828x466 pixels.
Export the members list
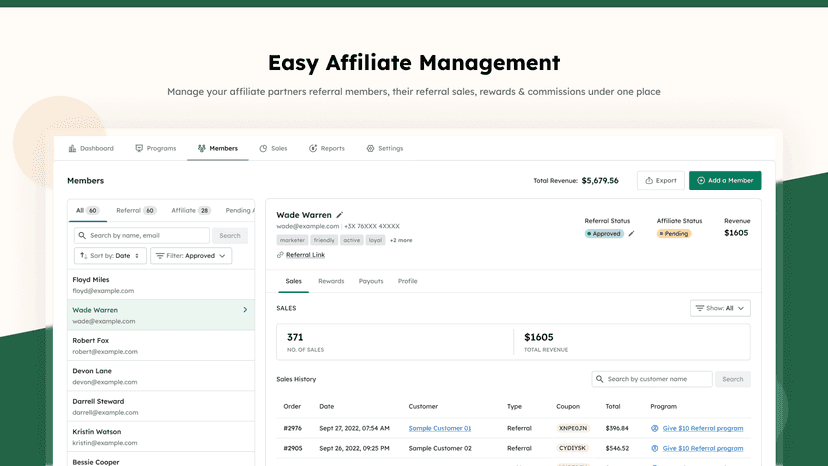pyautogui.click(x=661, y=180)
